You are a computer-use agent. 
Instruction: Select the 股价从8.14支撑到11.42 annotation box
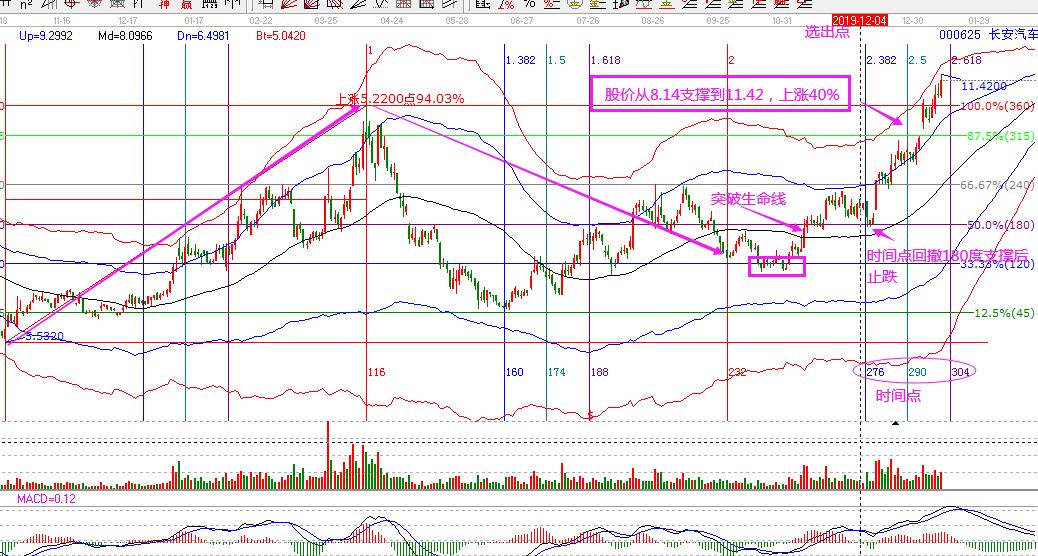719,95
